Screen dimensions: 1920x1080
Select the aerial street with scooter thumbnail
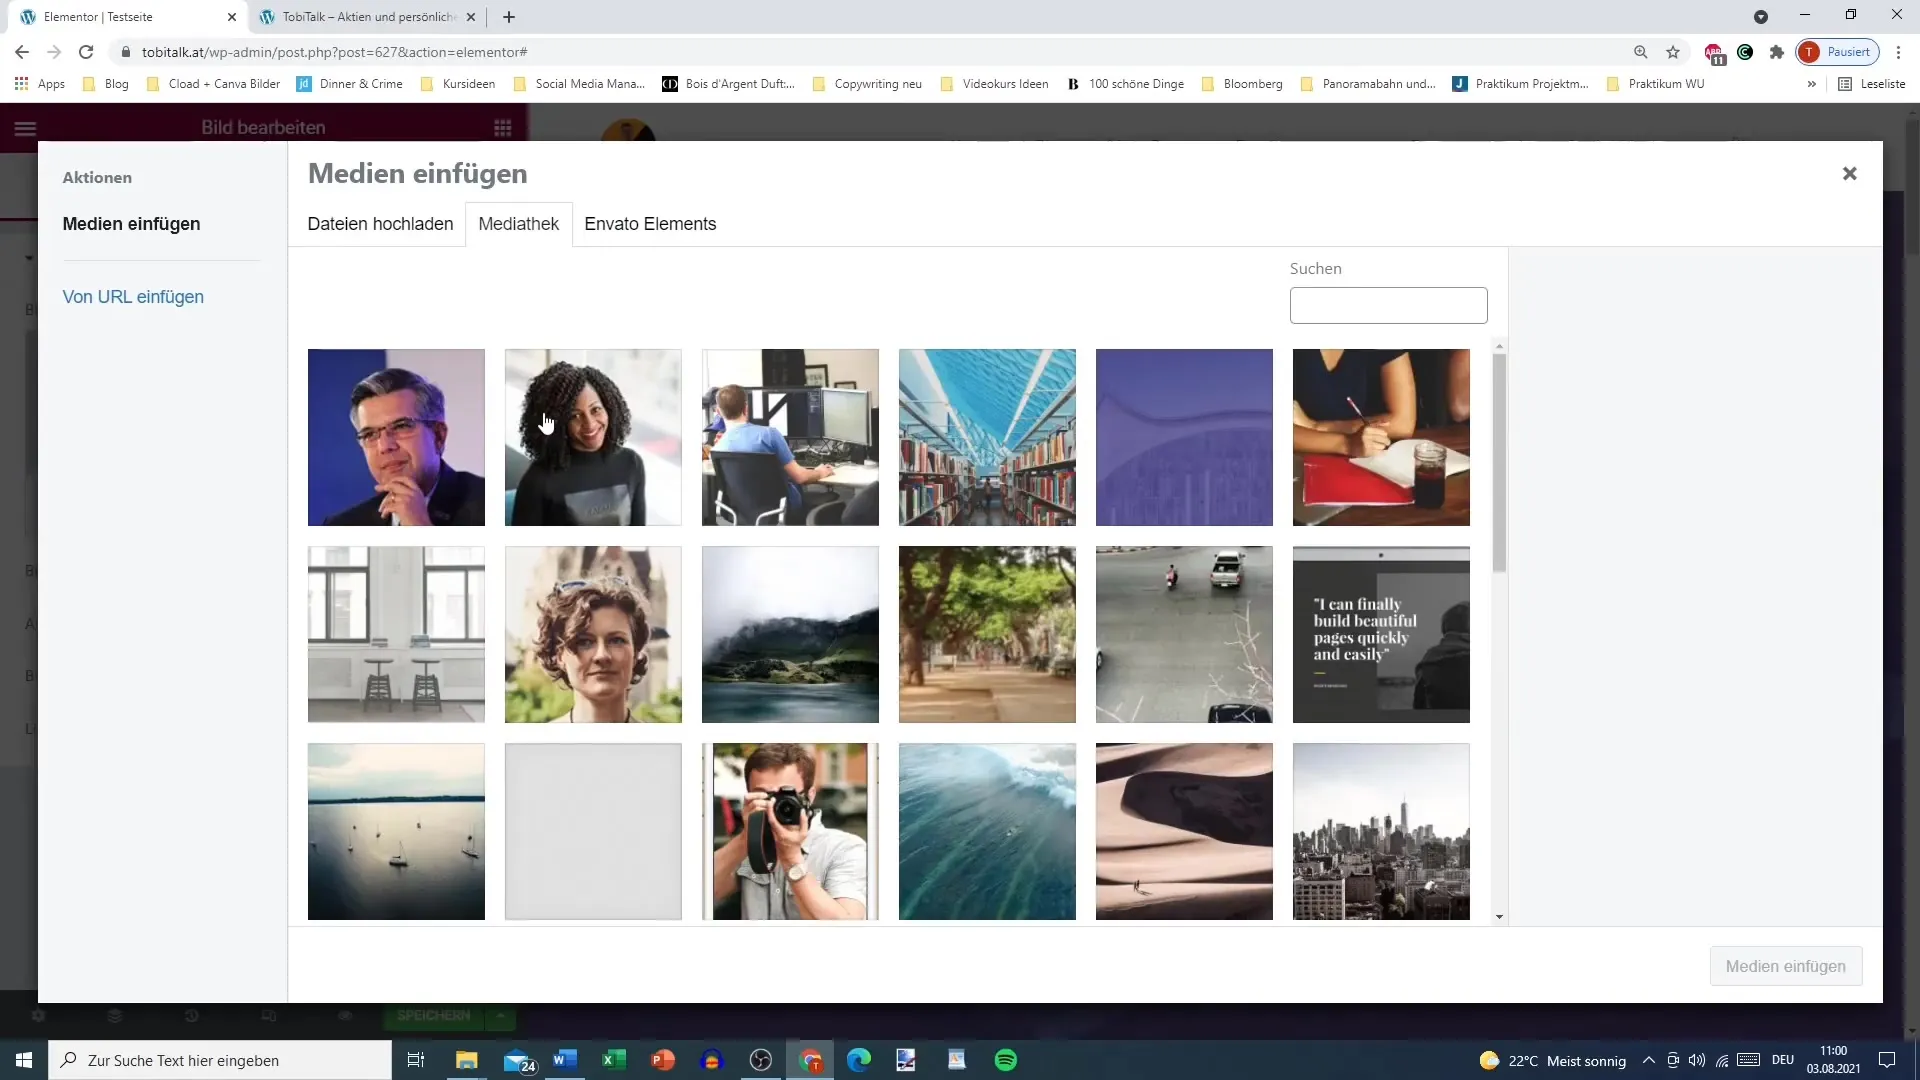coord(1184,634)
